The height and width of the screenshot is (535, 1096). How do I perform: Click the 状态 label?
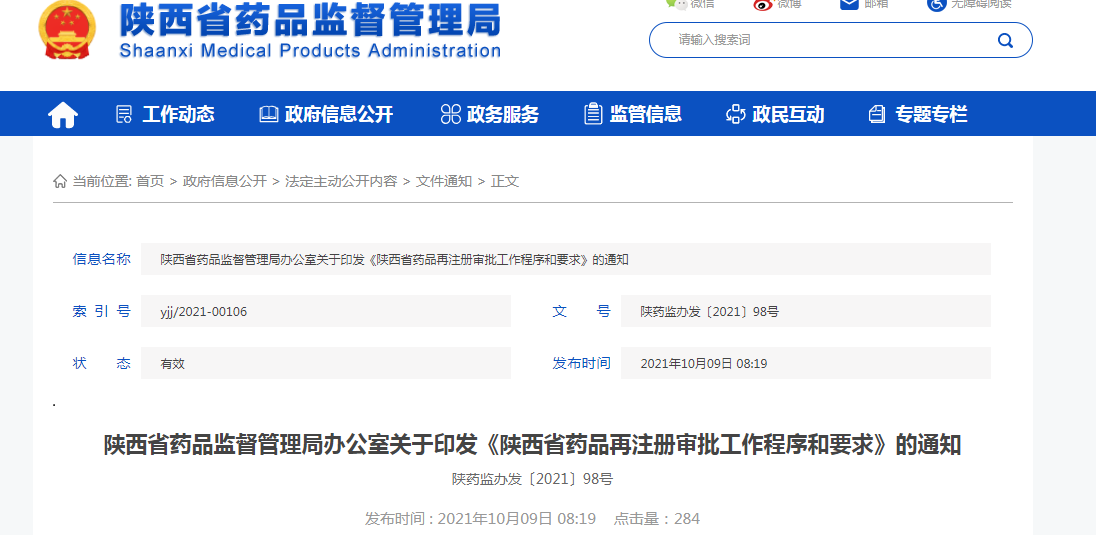(x=101, y=363)
